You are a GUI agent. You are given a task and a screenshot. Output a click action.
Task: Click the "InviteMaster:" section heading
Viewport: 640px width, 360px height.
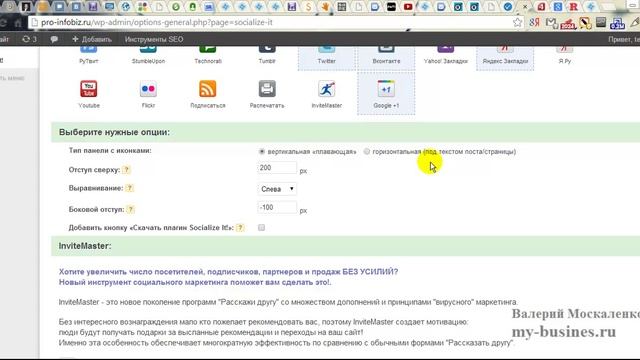(85, 246)
